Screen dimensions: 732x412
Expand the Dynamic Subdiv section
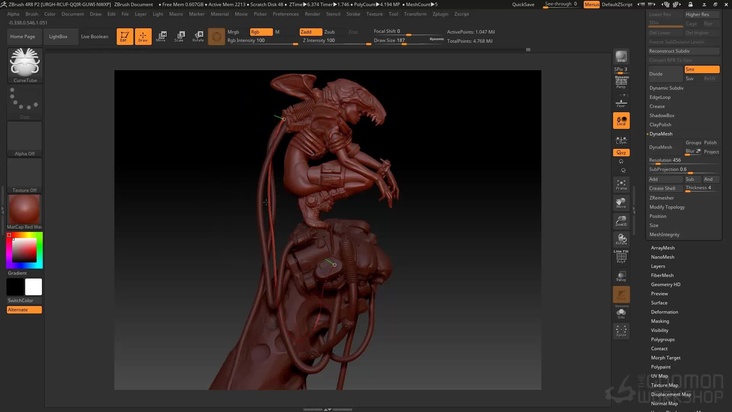pyautogui.click(x=666, y=88)
